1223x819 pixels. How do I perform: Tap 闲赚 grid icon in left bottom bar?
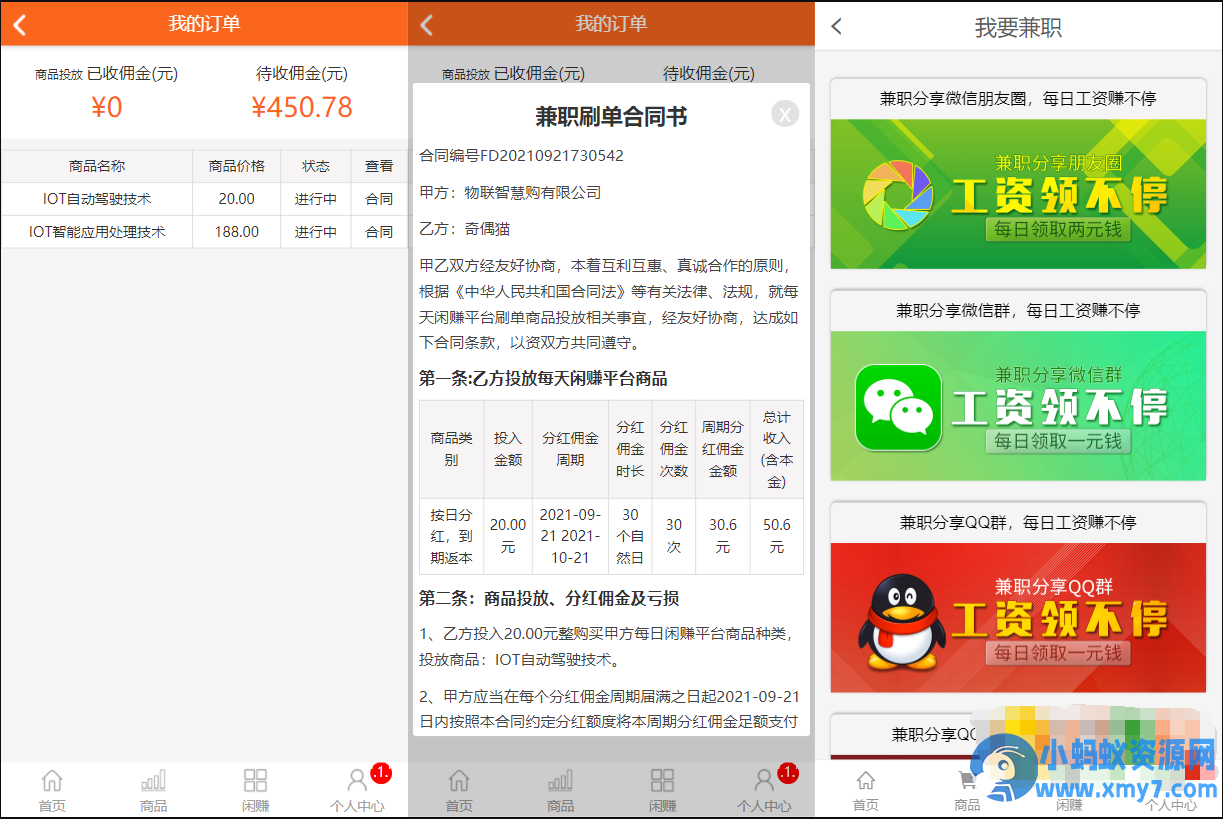pos(256,789)
